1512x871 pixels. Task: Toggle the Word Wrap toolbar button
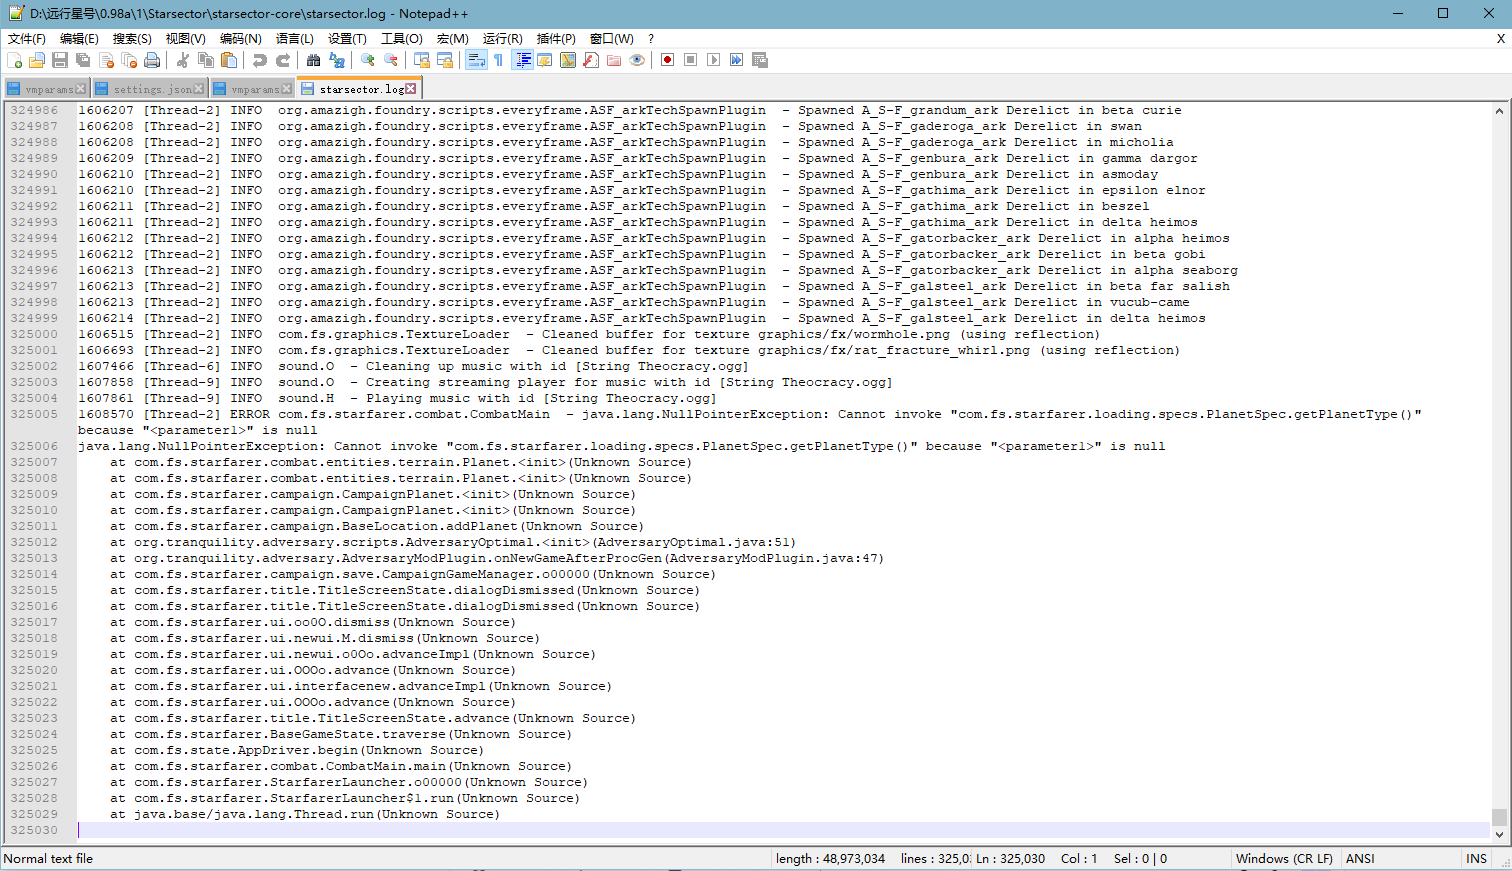(475, 60)
